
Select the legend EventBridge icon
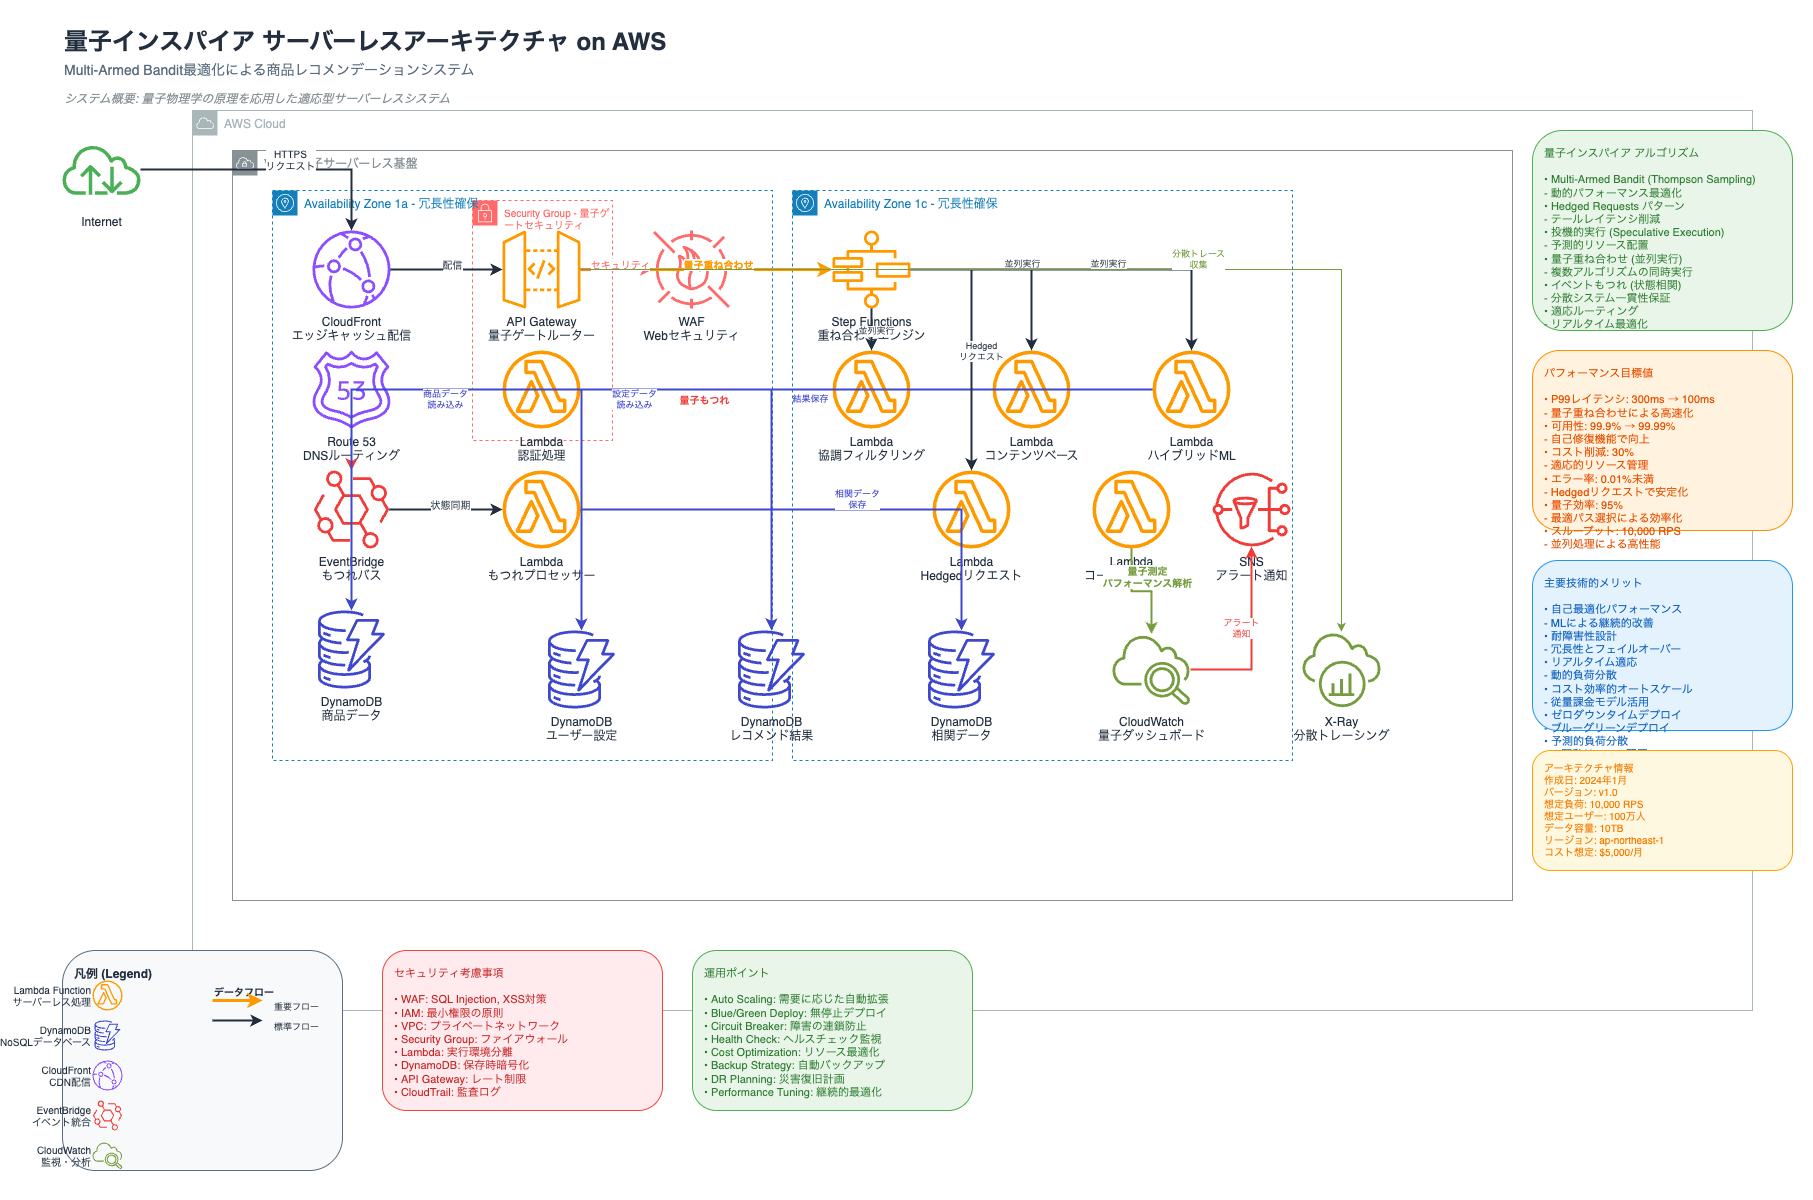click(107, 1115)
